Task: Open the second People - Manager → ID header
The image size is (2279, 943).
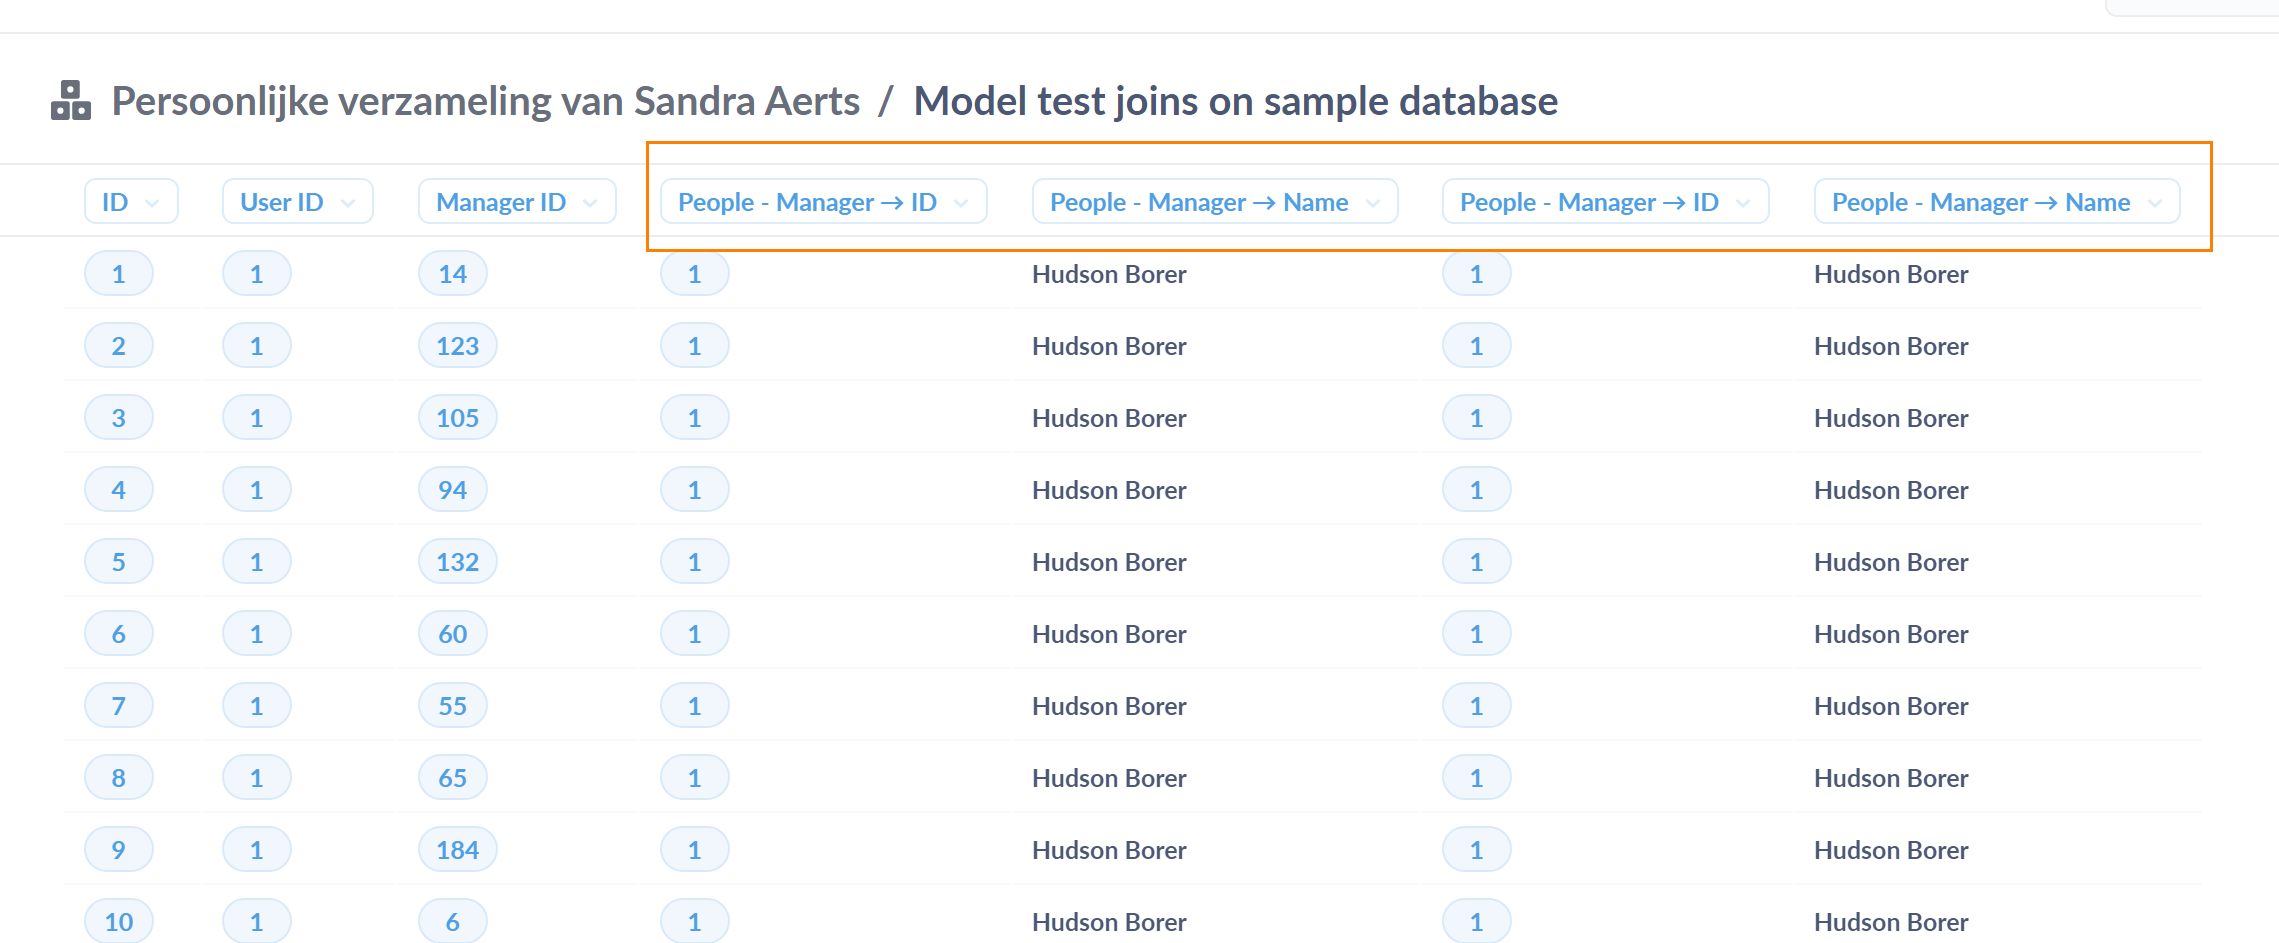Action: tap(1605, 202)
